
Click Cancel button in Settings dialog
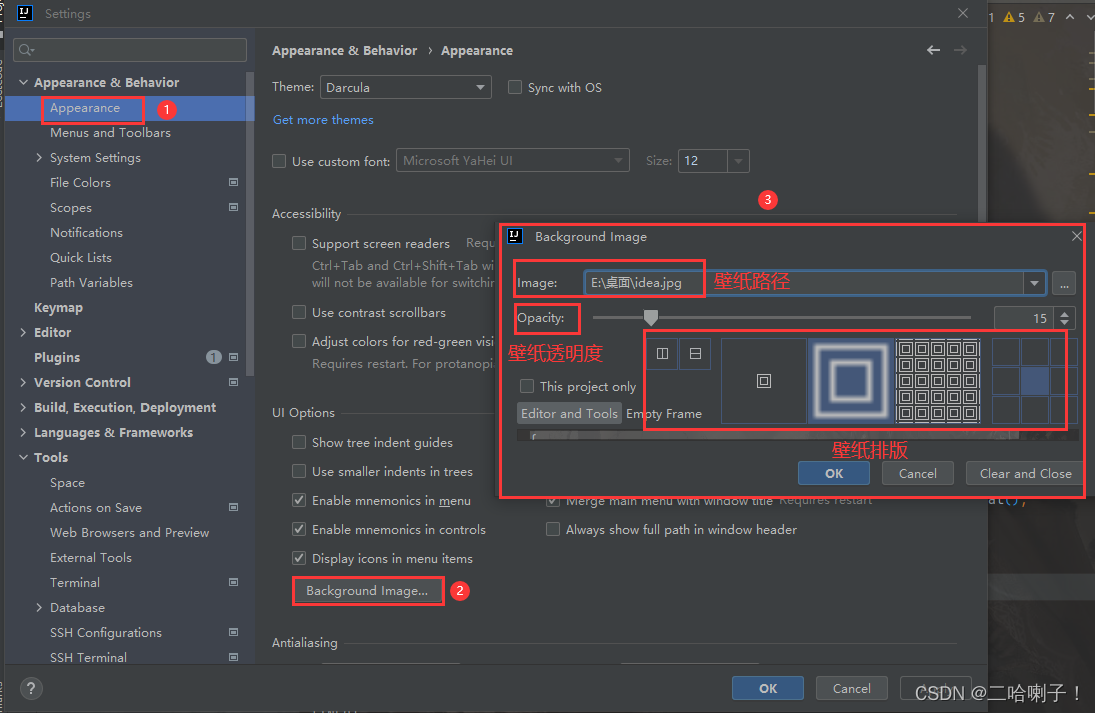(851, 689)
